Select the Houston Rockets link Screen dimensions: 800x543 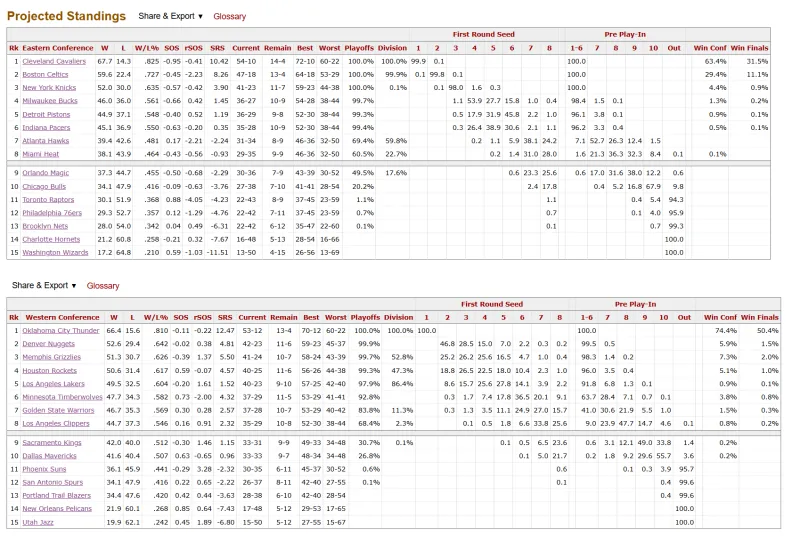point(49,371)
